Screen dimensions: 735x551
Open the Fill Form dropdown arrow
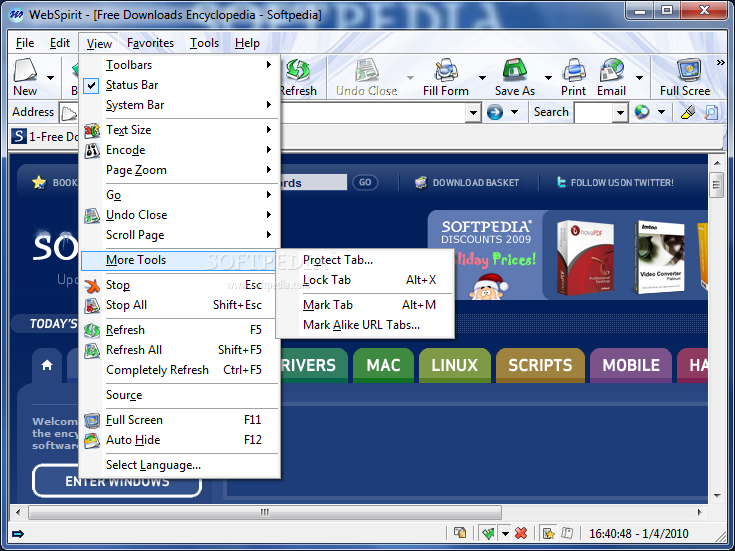click(482, 77)
